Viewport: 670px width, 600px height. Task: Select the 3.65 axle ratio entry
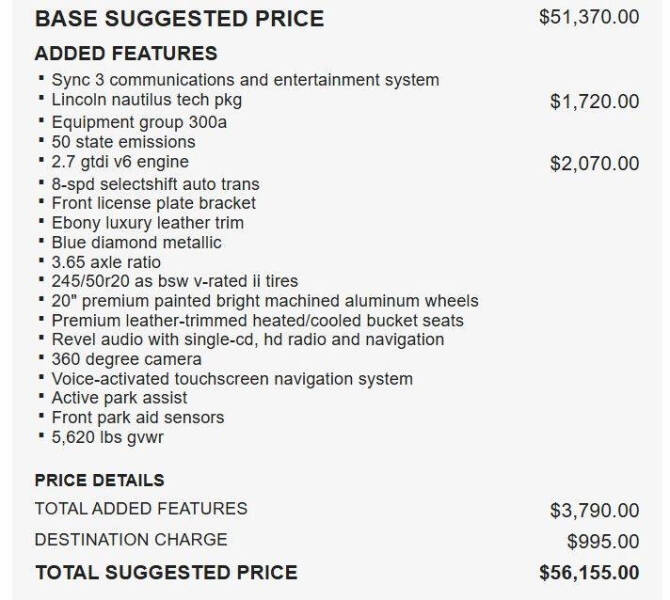pyautogui.click(x=106, y=262)
